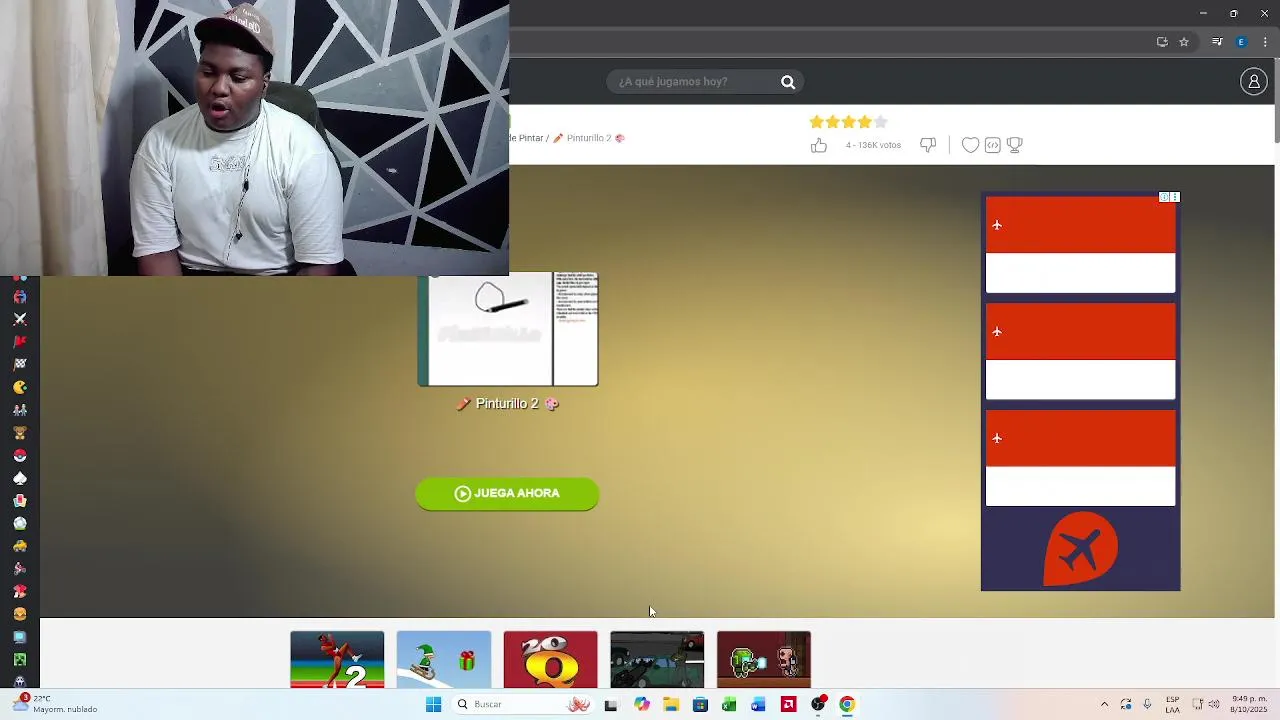Open Microsoft Store from taskbar
Image resolution: width=1280 pixels, height=720 pixels.
[x=700, y=704]
